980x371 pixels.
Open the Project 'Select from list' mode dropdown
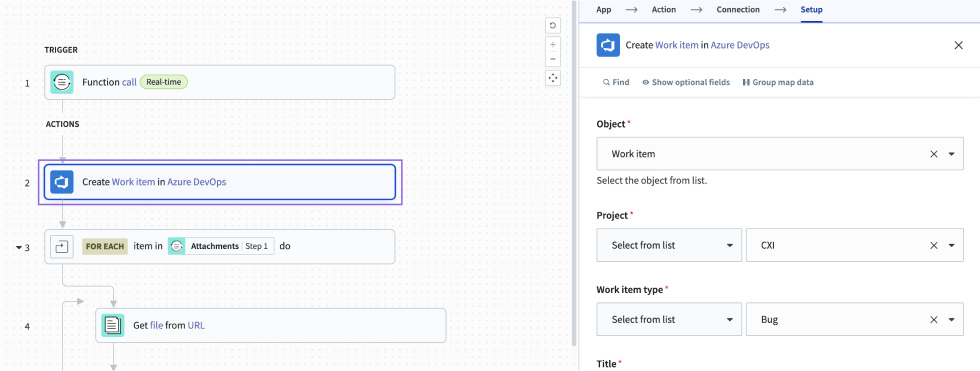click(669, 245)
